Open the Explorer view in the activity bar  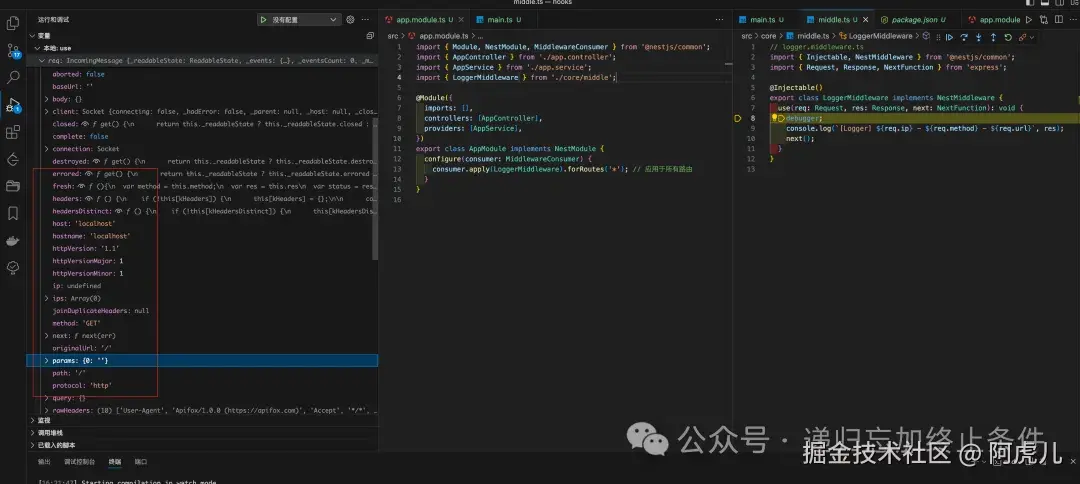pos(12,23)
